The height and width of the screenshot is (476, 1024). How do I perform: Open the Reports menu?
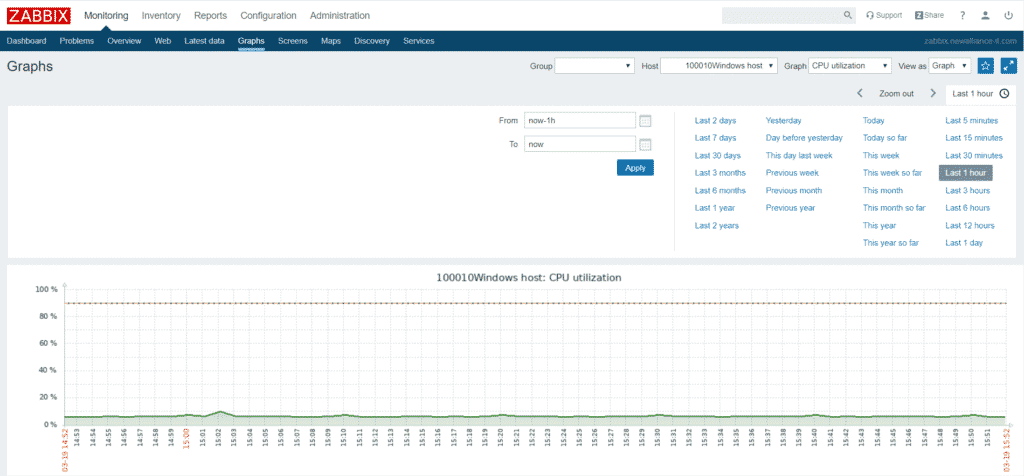[210, 16]
